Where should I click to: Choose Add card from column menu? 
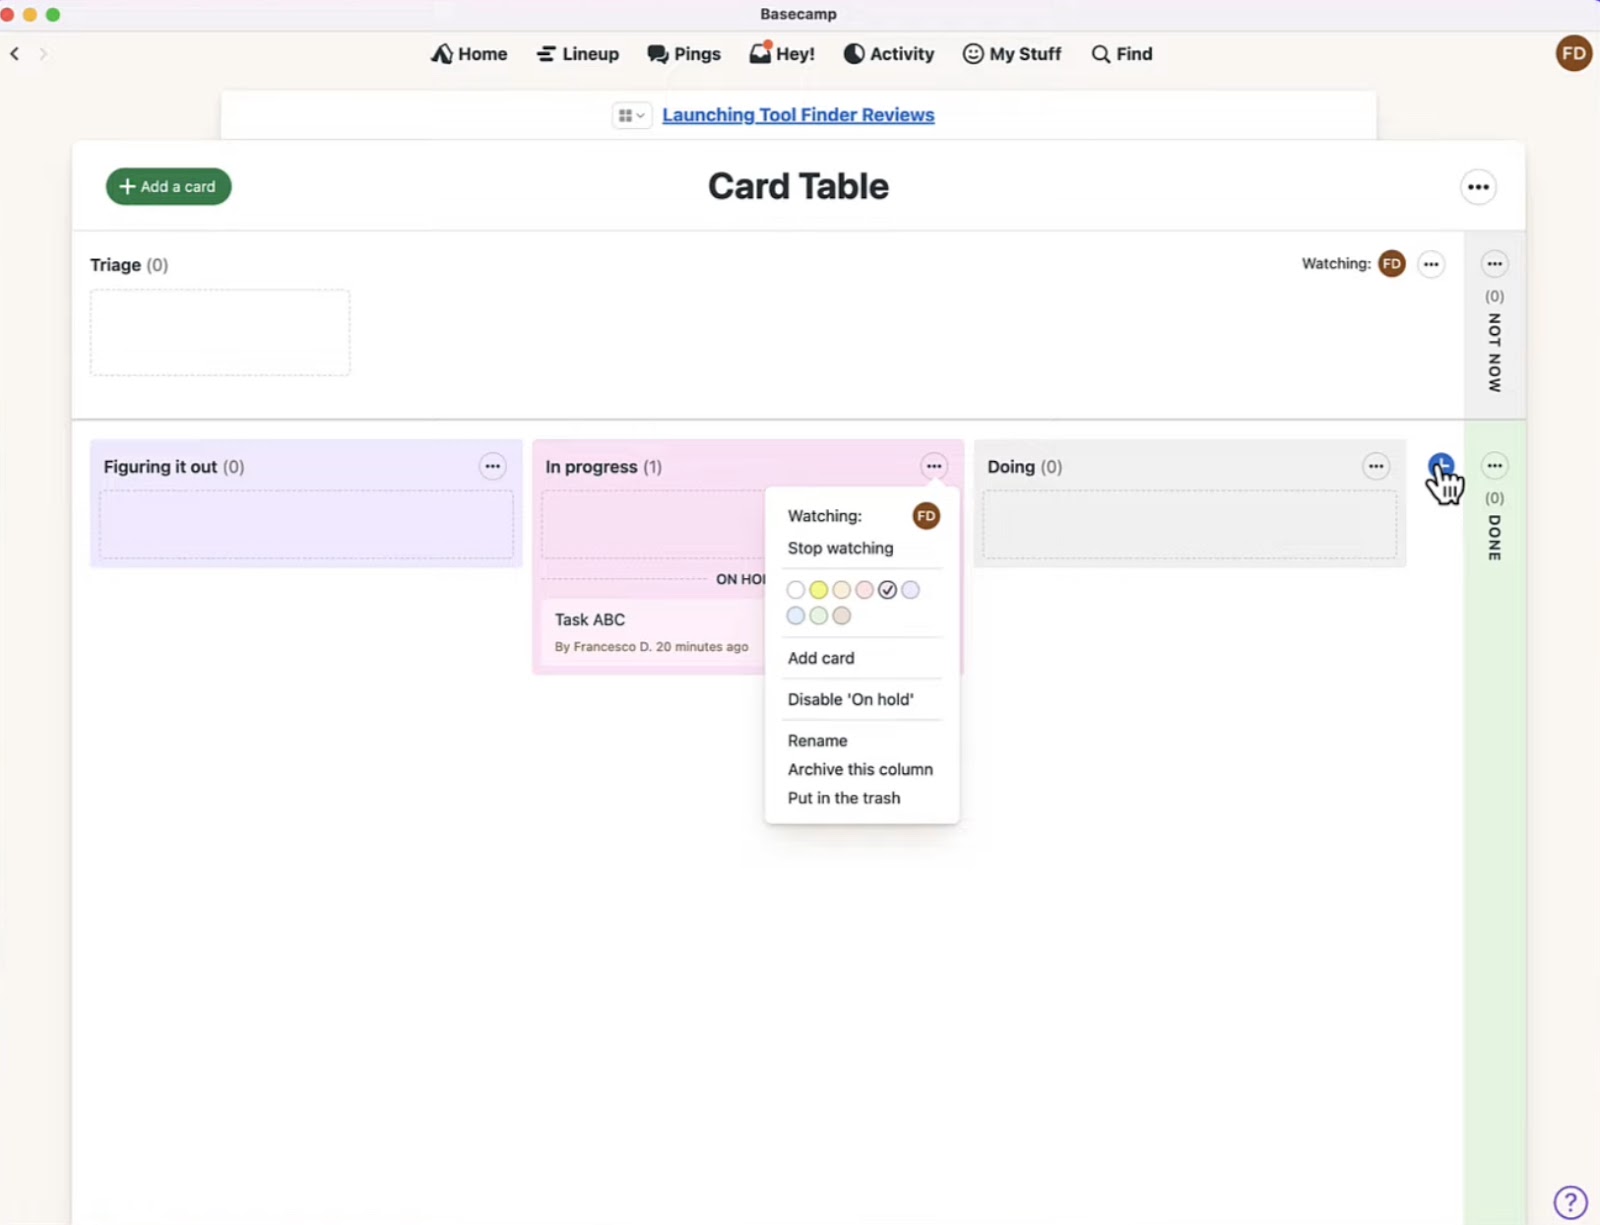click(x=821, y=658)
